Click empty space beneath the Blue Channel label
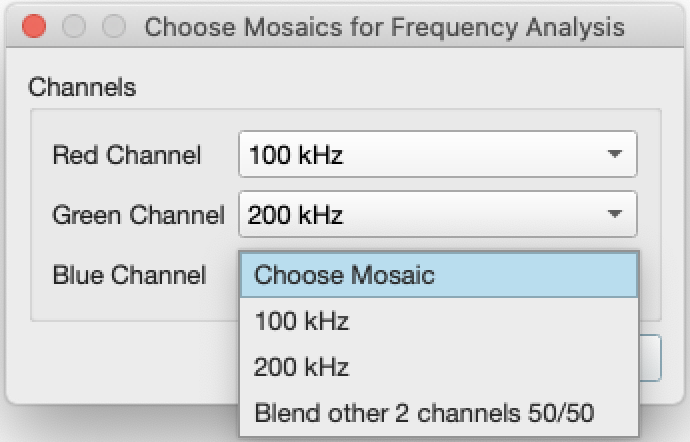Image resolution: width=690 pixels, height=442 pixels. click(130, 304)
